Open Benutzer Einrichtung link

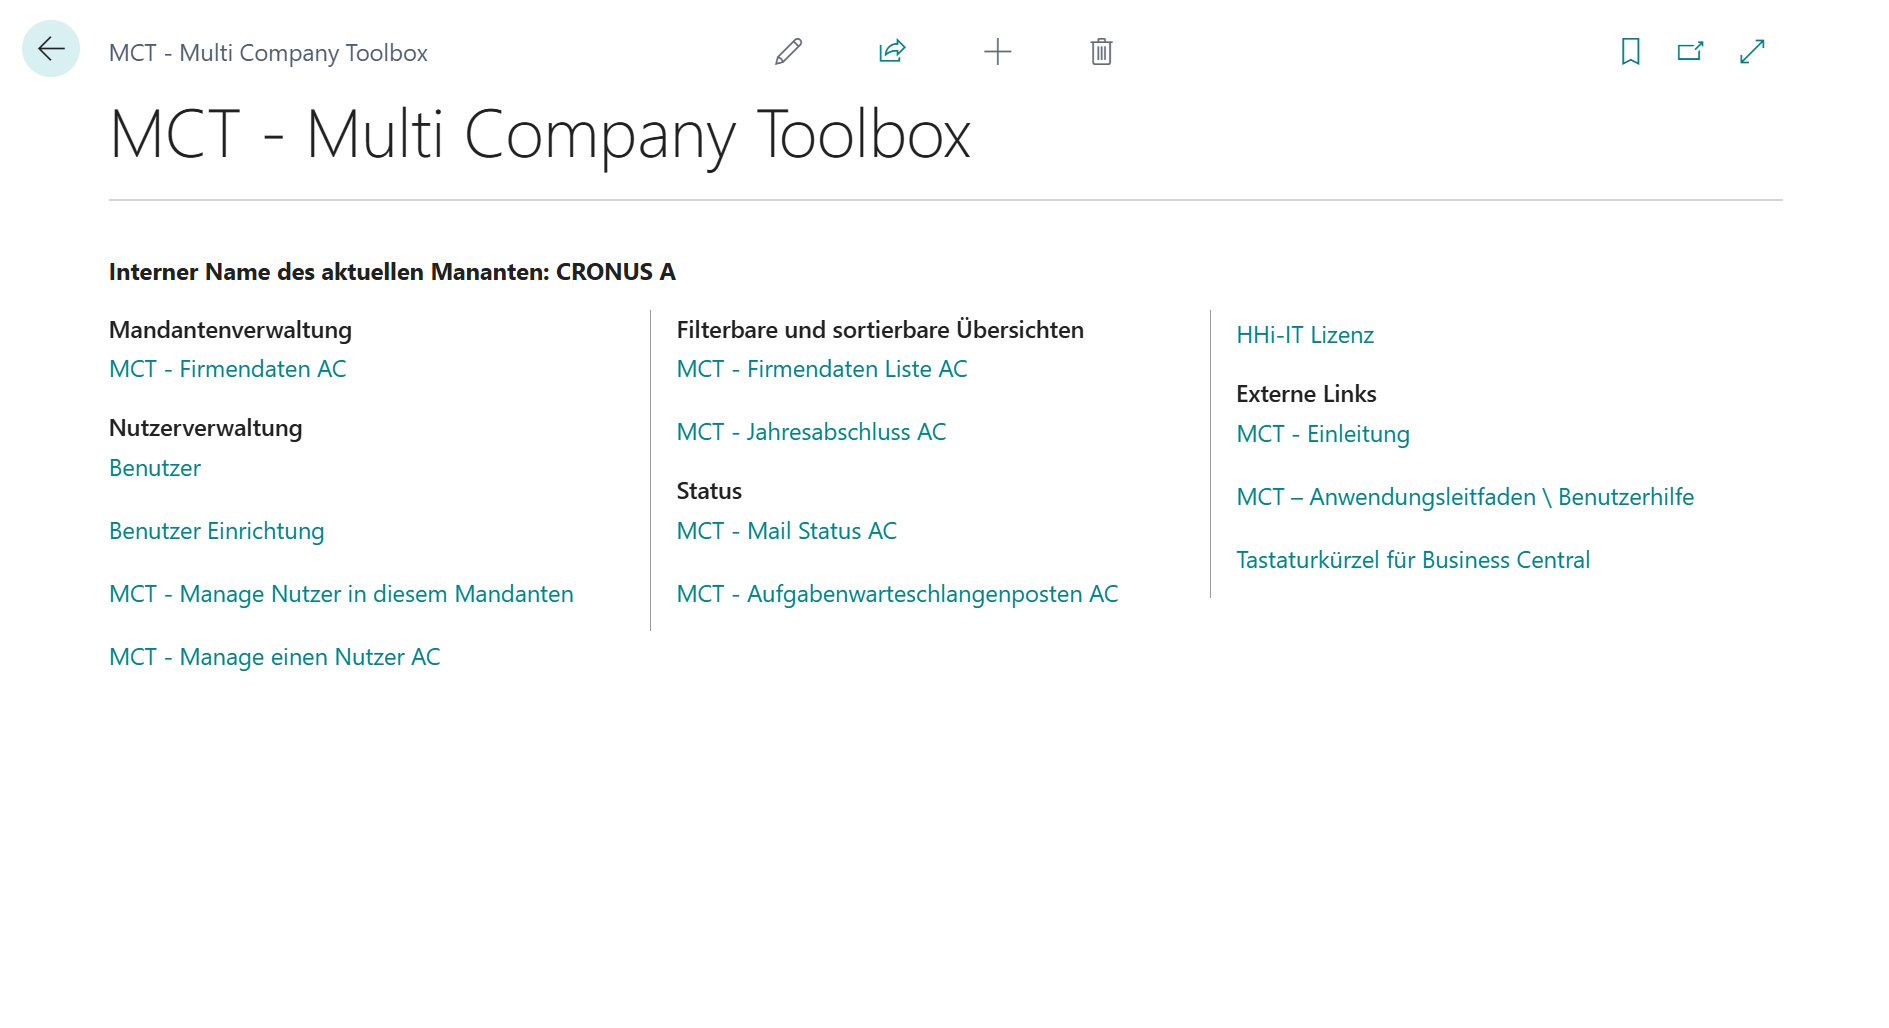click(x=217, y=531)
